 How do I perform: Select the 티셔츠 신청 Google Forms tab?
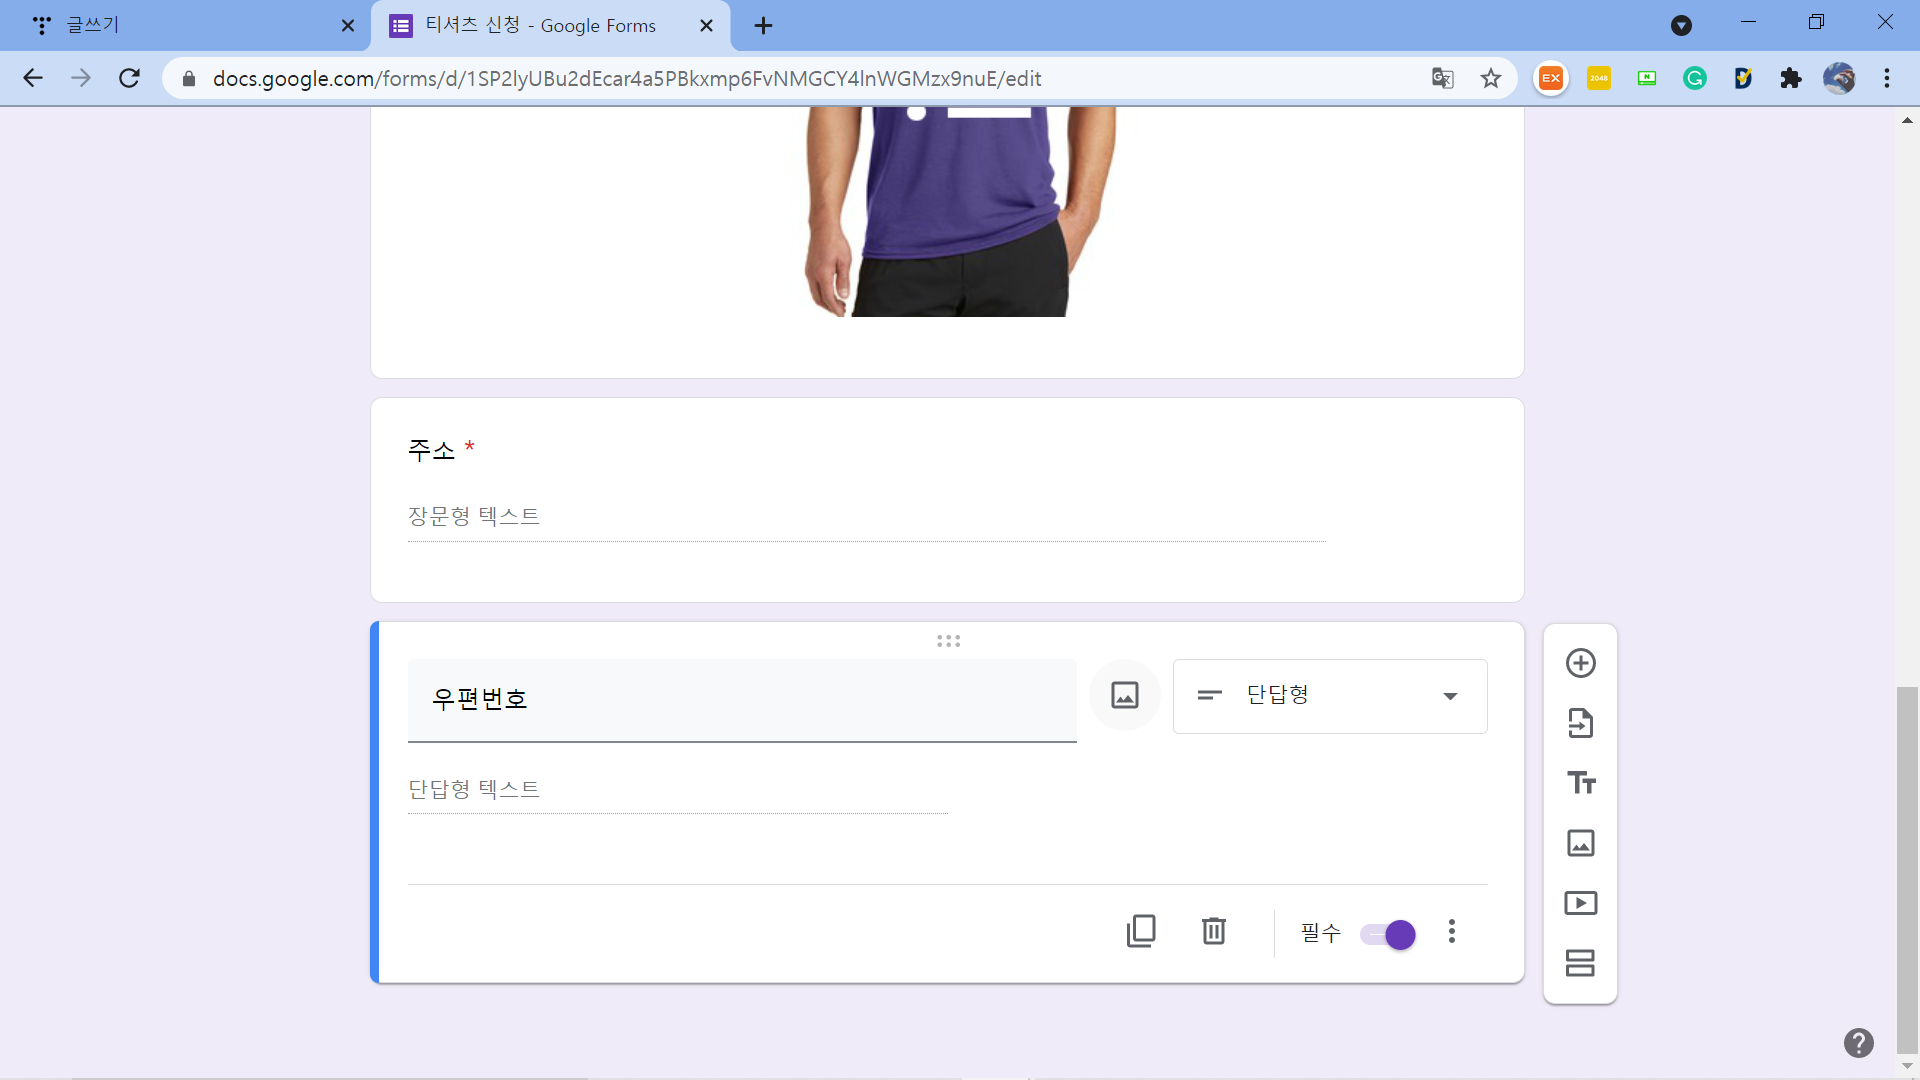pos(550,25)
